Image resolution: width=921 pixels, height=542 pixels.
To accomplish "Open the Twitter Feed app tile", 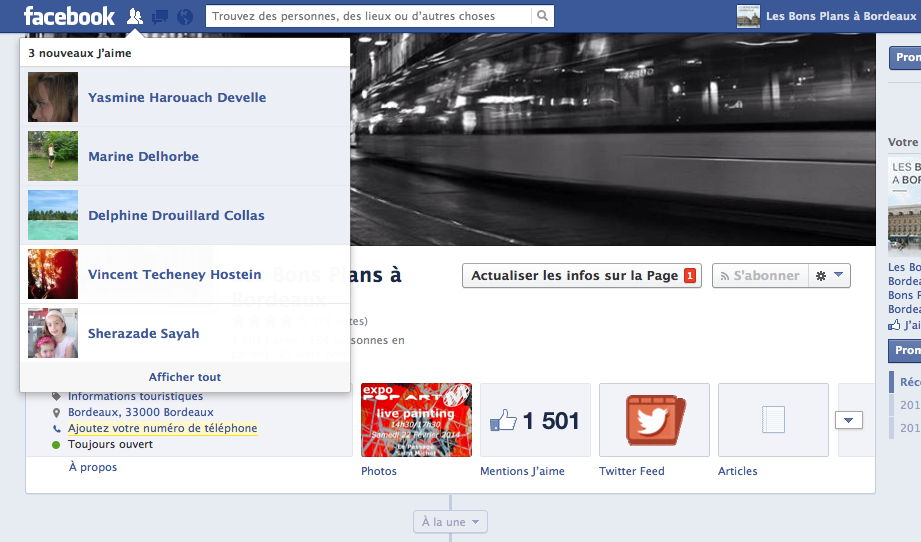I will pos(654,420).
